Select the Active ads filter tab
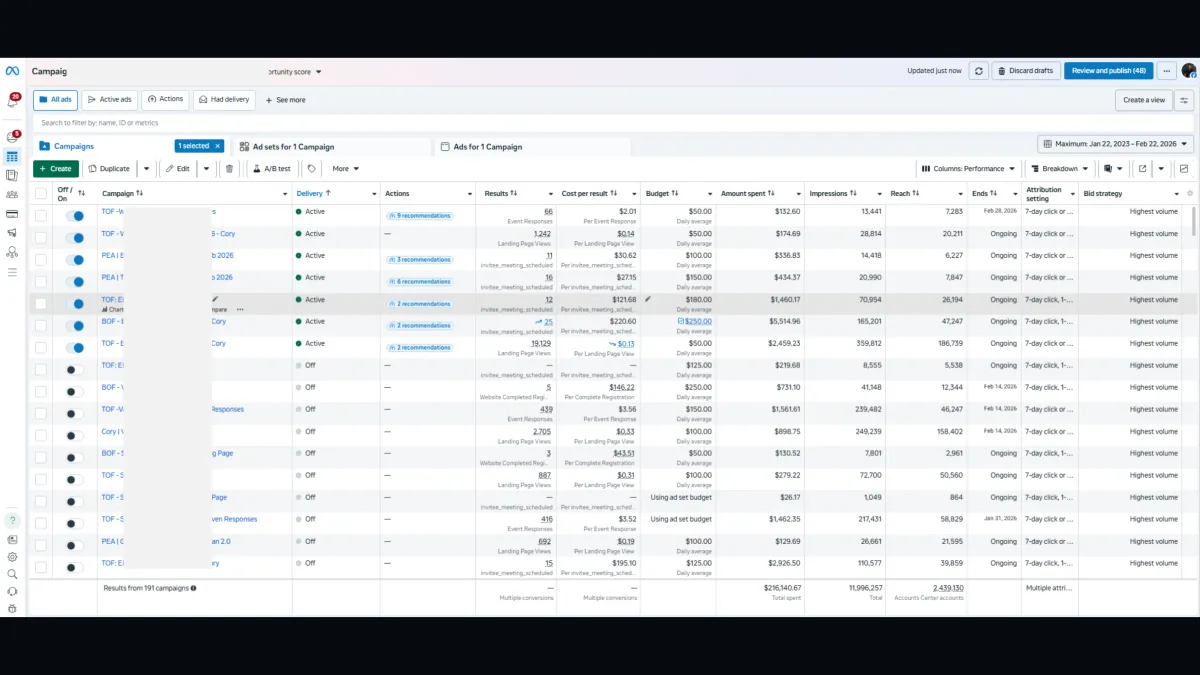Image resolution: width=1200 pixels, height=675 pixels. coord(110,100)
